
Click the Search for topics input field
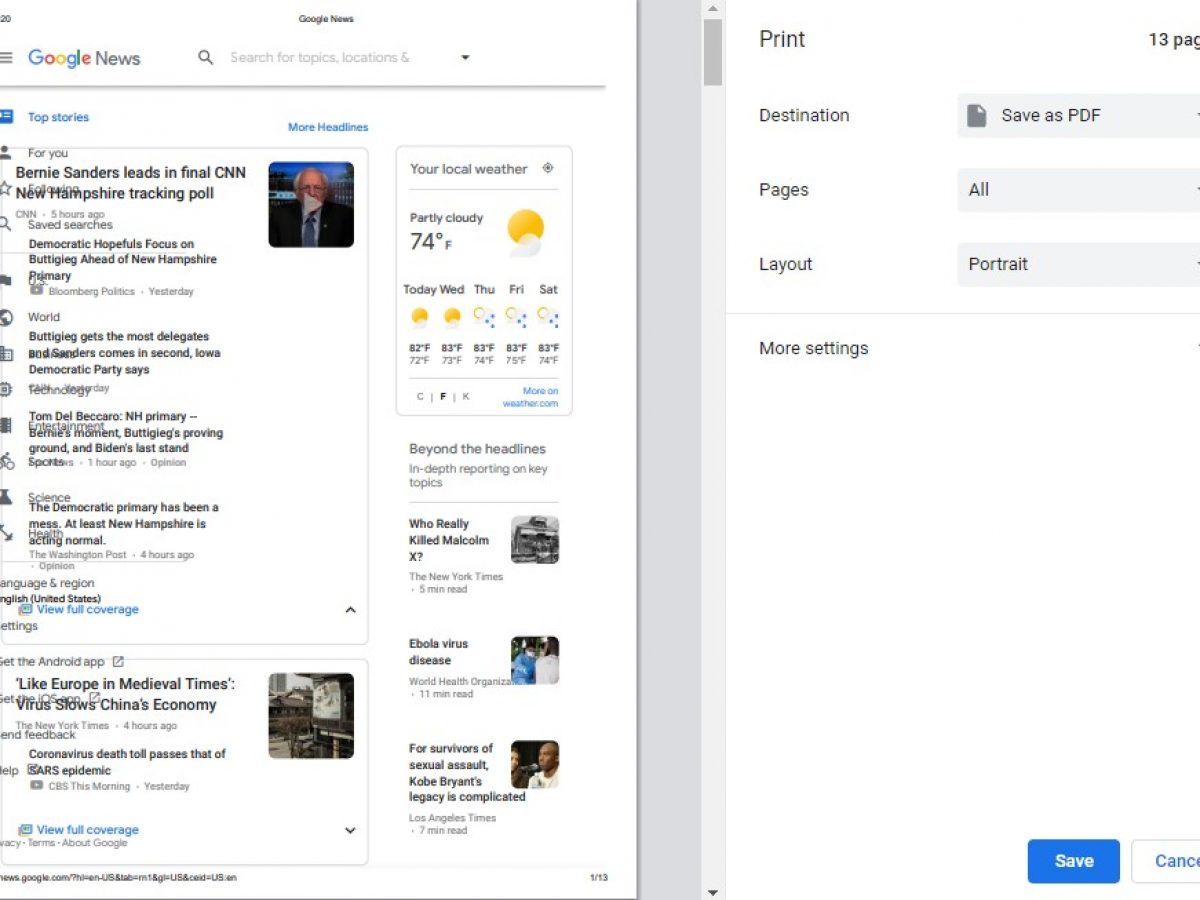pos(320,58)
